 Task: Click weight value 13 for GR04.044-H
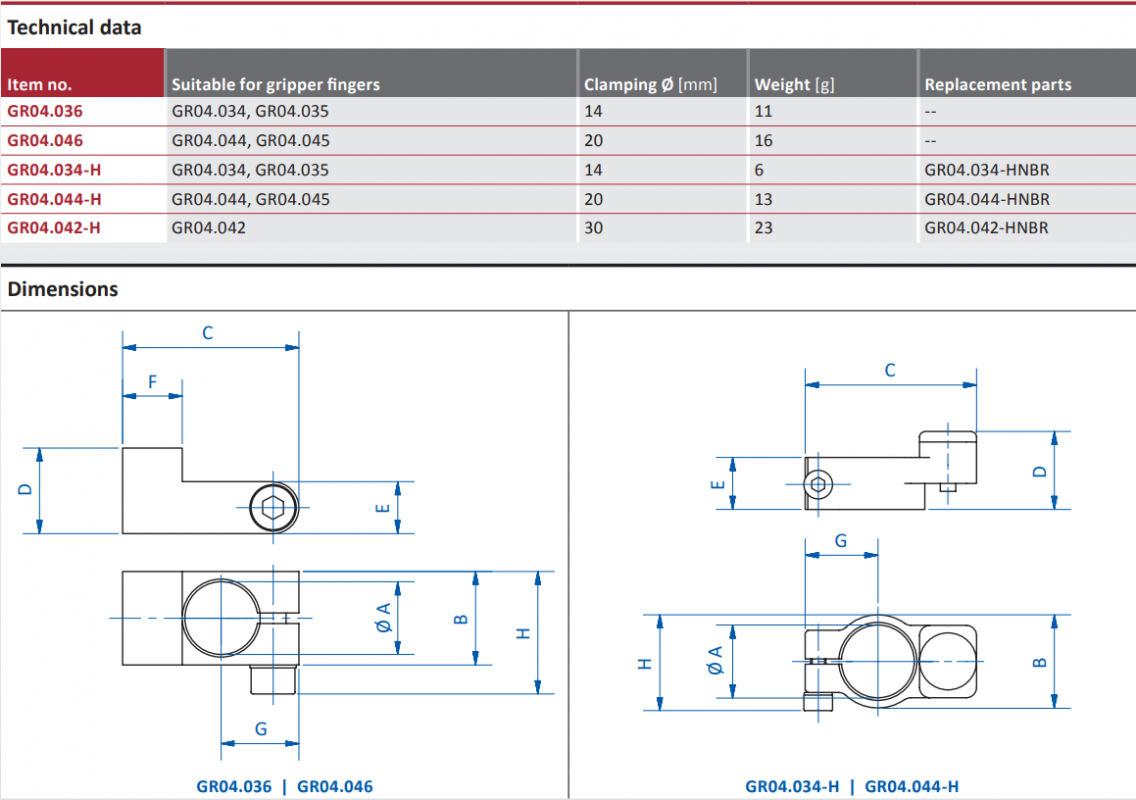click(x=764, y=199)
